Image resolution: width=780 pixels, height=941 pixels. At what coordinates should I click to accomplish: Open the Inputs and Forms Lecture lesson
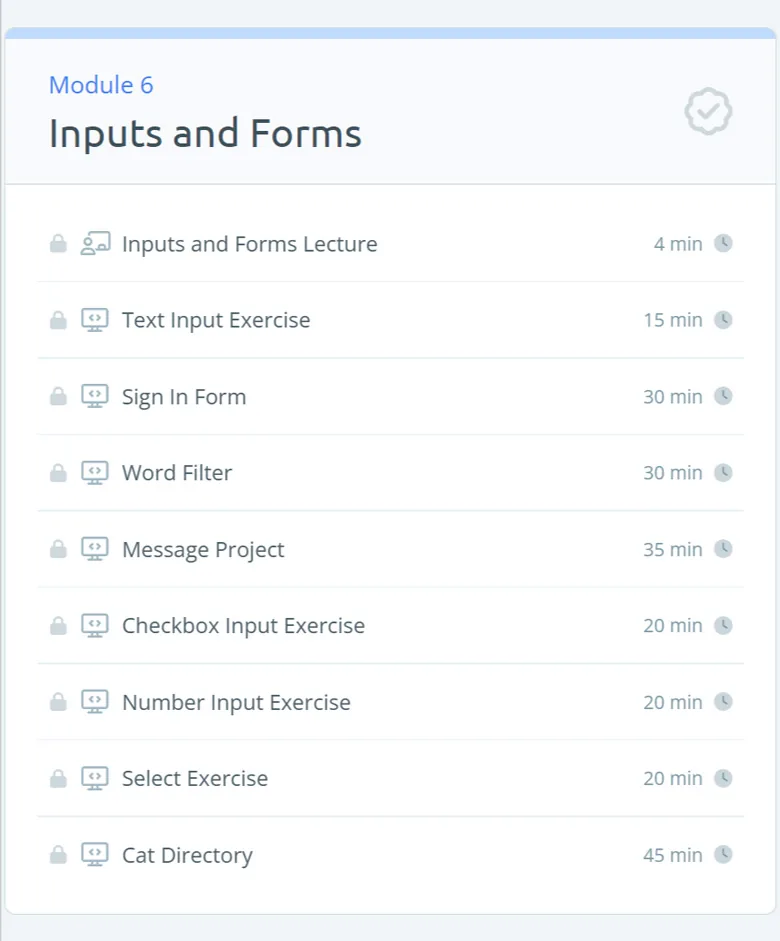coord(391,244)
